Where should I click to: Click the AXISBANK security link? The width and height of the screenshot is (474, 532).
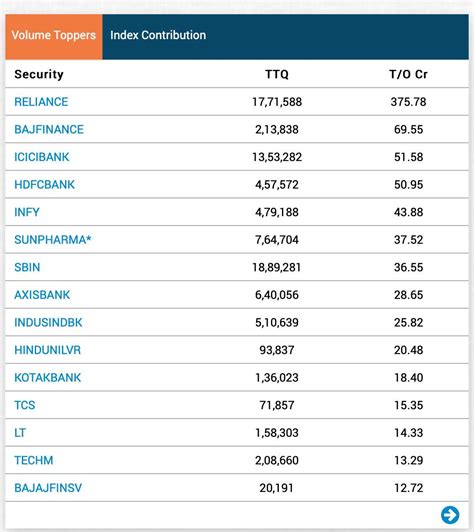(42, 295)
